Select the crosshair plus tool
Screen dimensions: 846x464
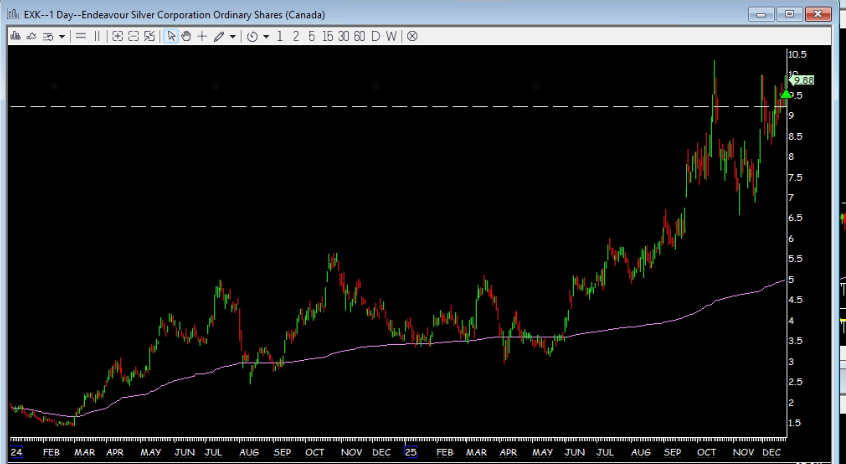click(x=202, y=36)
